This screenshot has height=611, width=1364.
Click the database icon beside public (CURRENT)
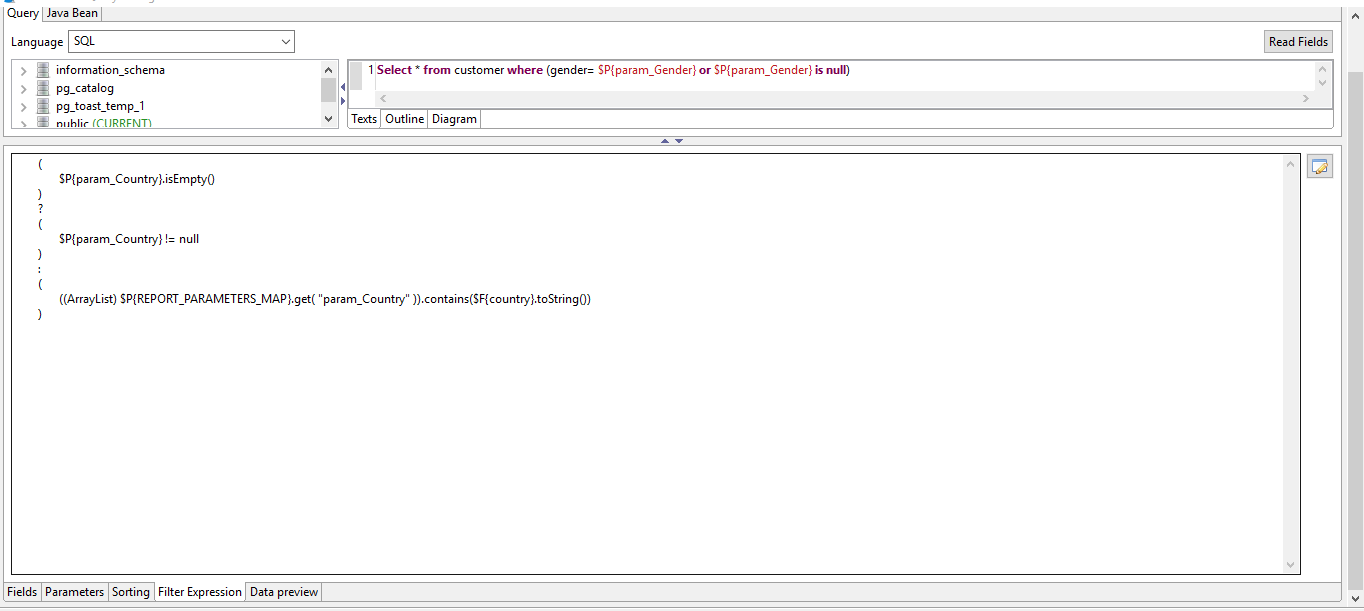[x=41, y=122]
